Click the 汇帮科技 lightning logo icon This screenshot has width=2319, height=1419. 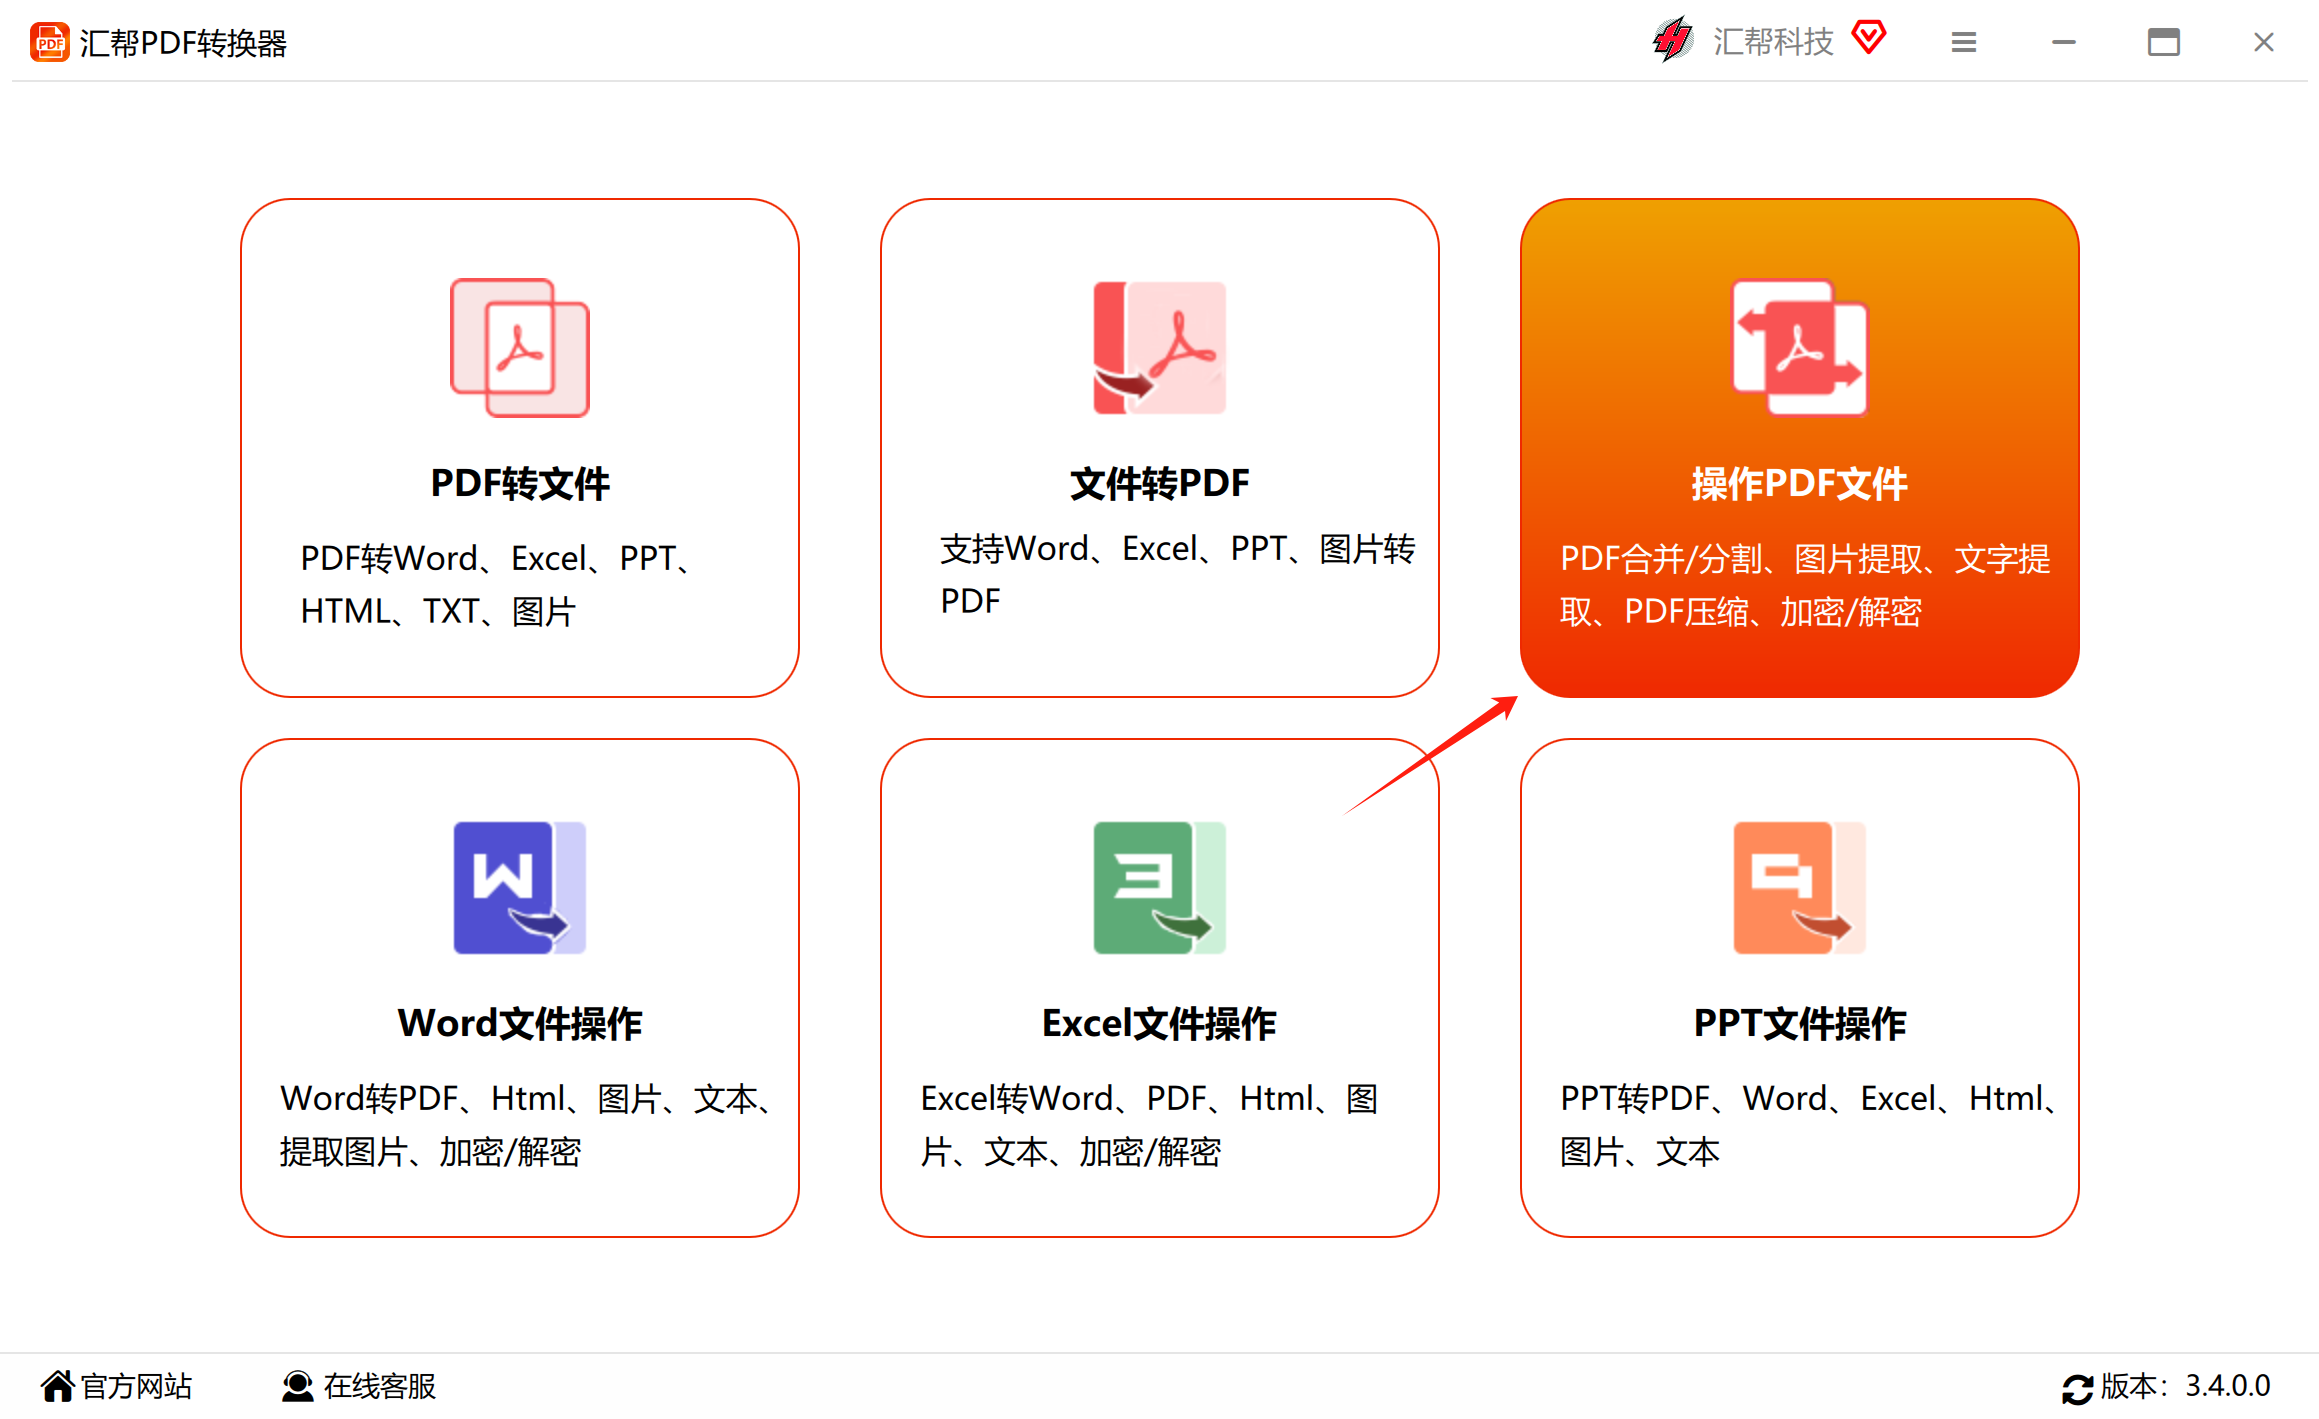click(1673, 40)
